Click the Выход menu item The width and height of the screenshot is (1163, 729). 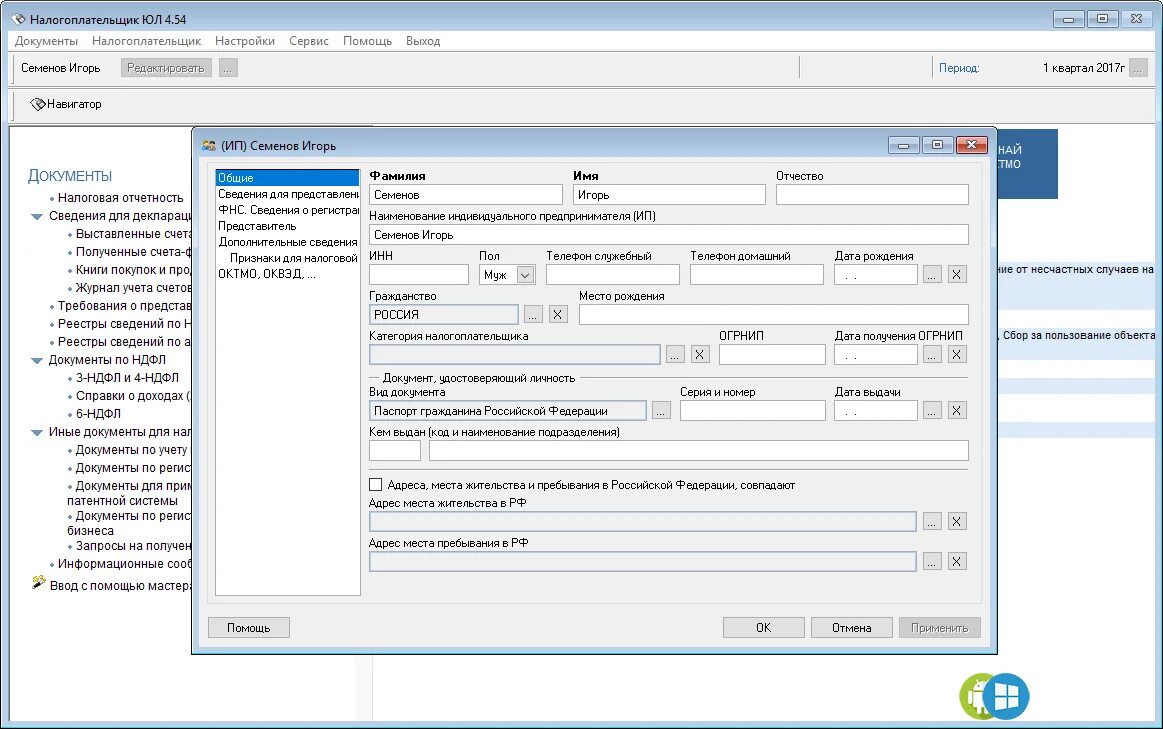(423, 41)
